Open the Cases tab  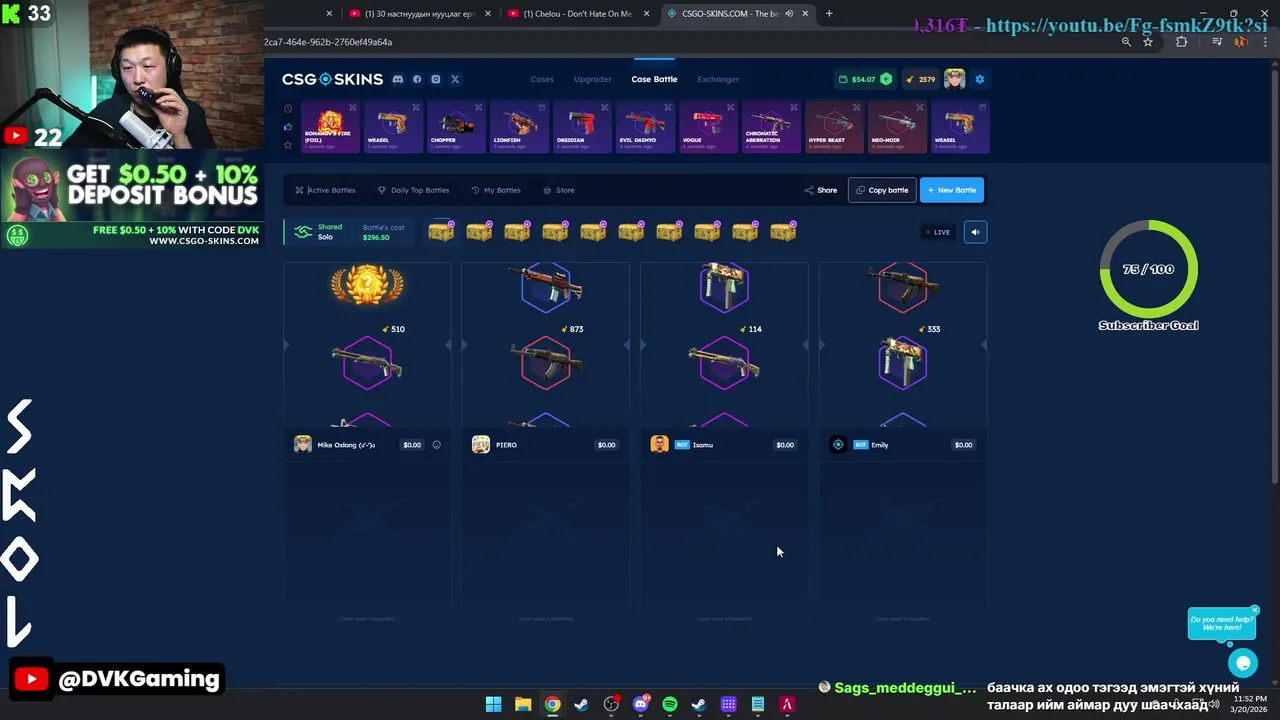click(542, 79)
